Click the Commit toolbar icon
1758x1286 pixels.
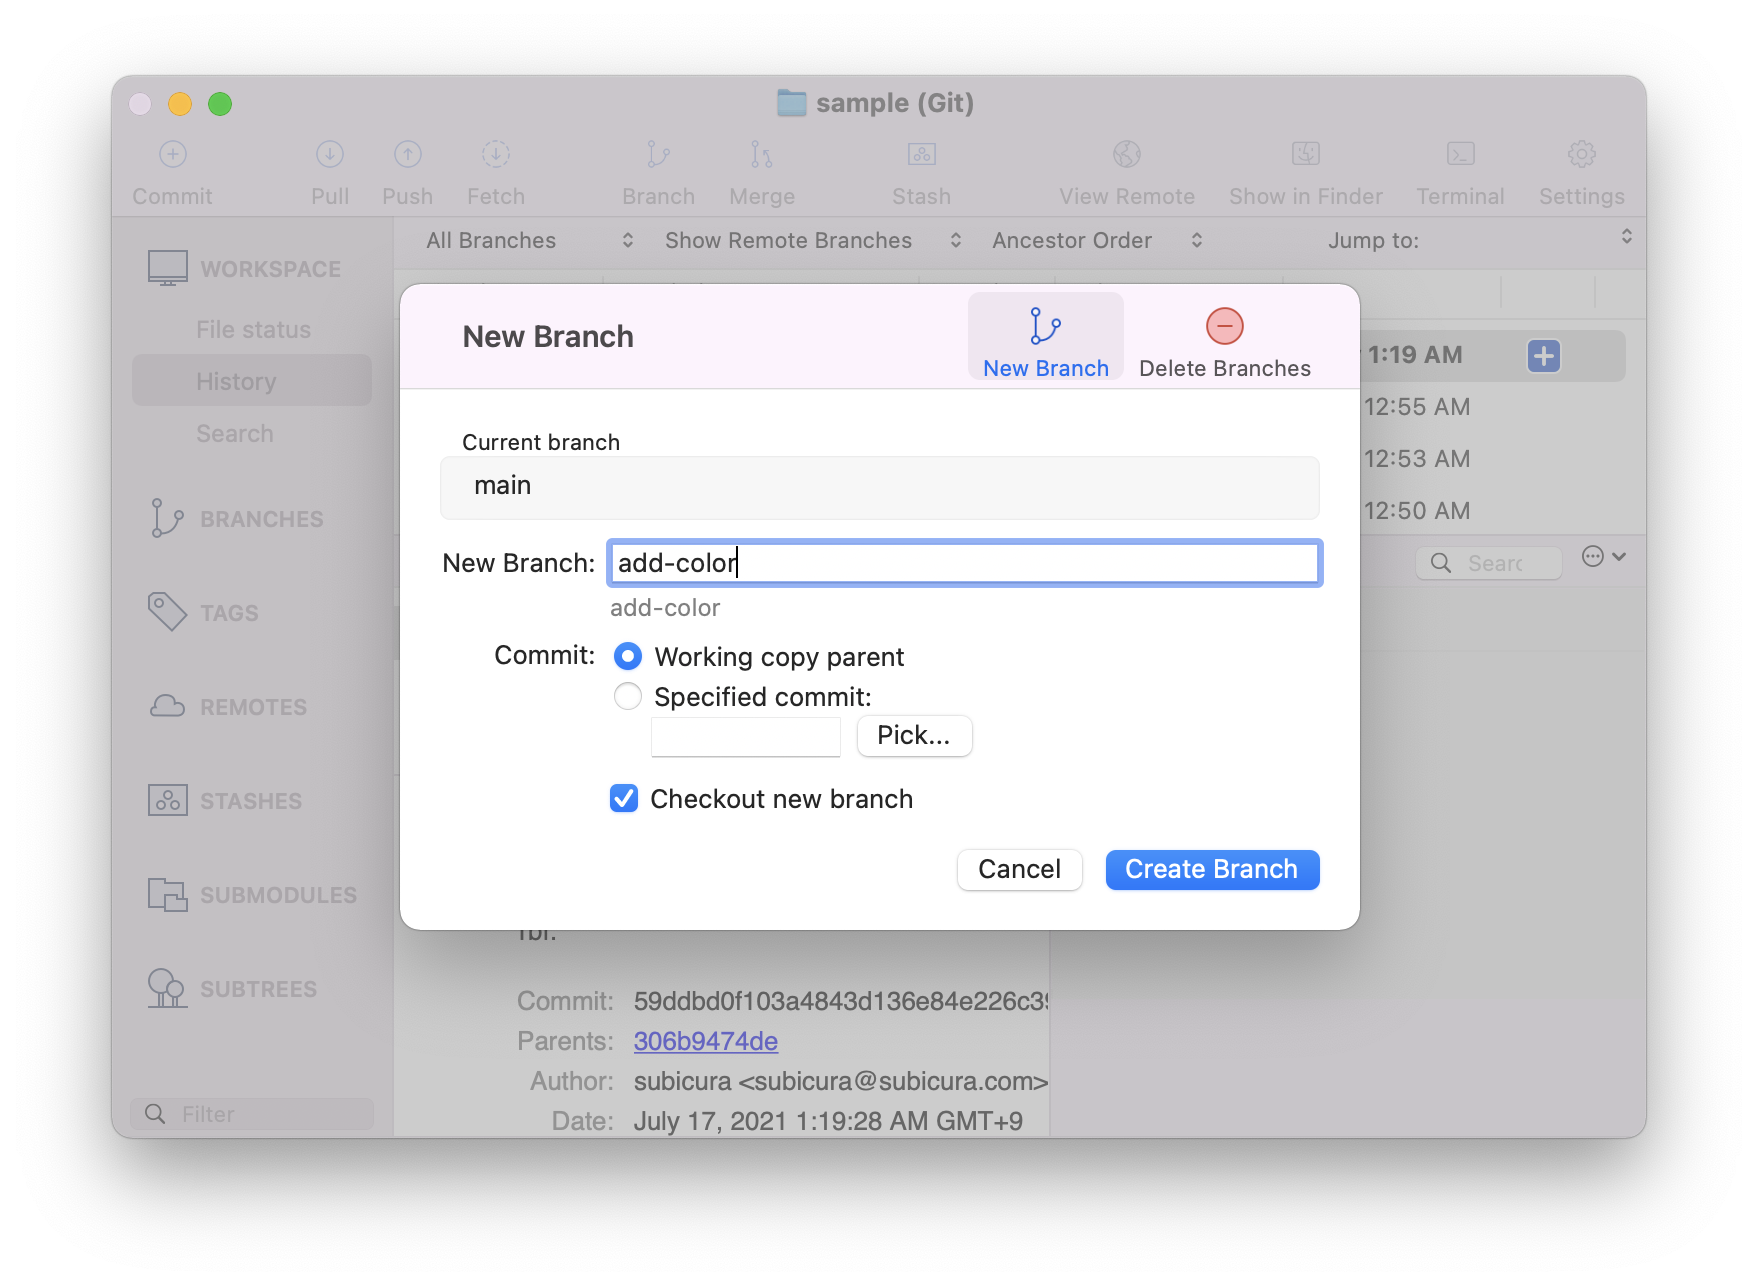coord(173,155)
